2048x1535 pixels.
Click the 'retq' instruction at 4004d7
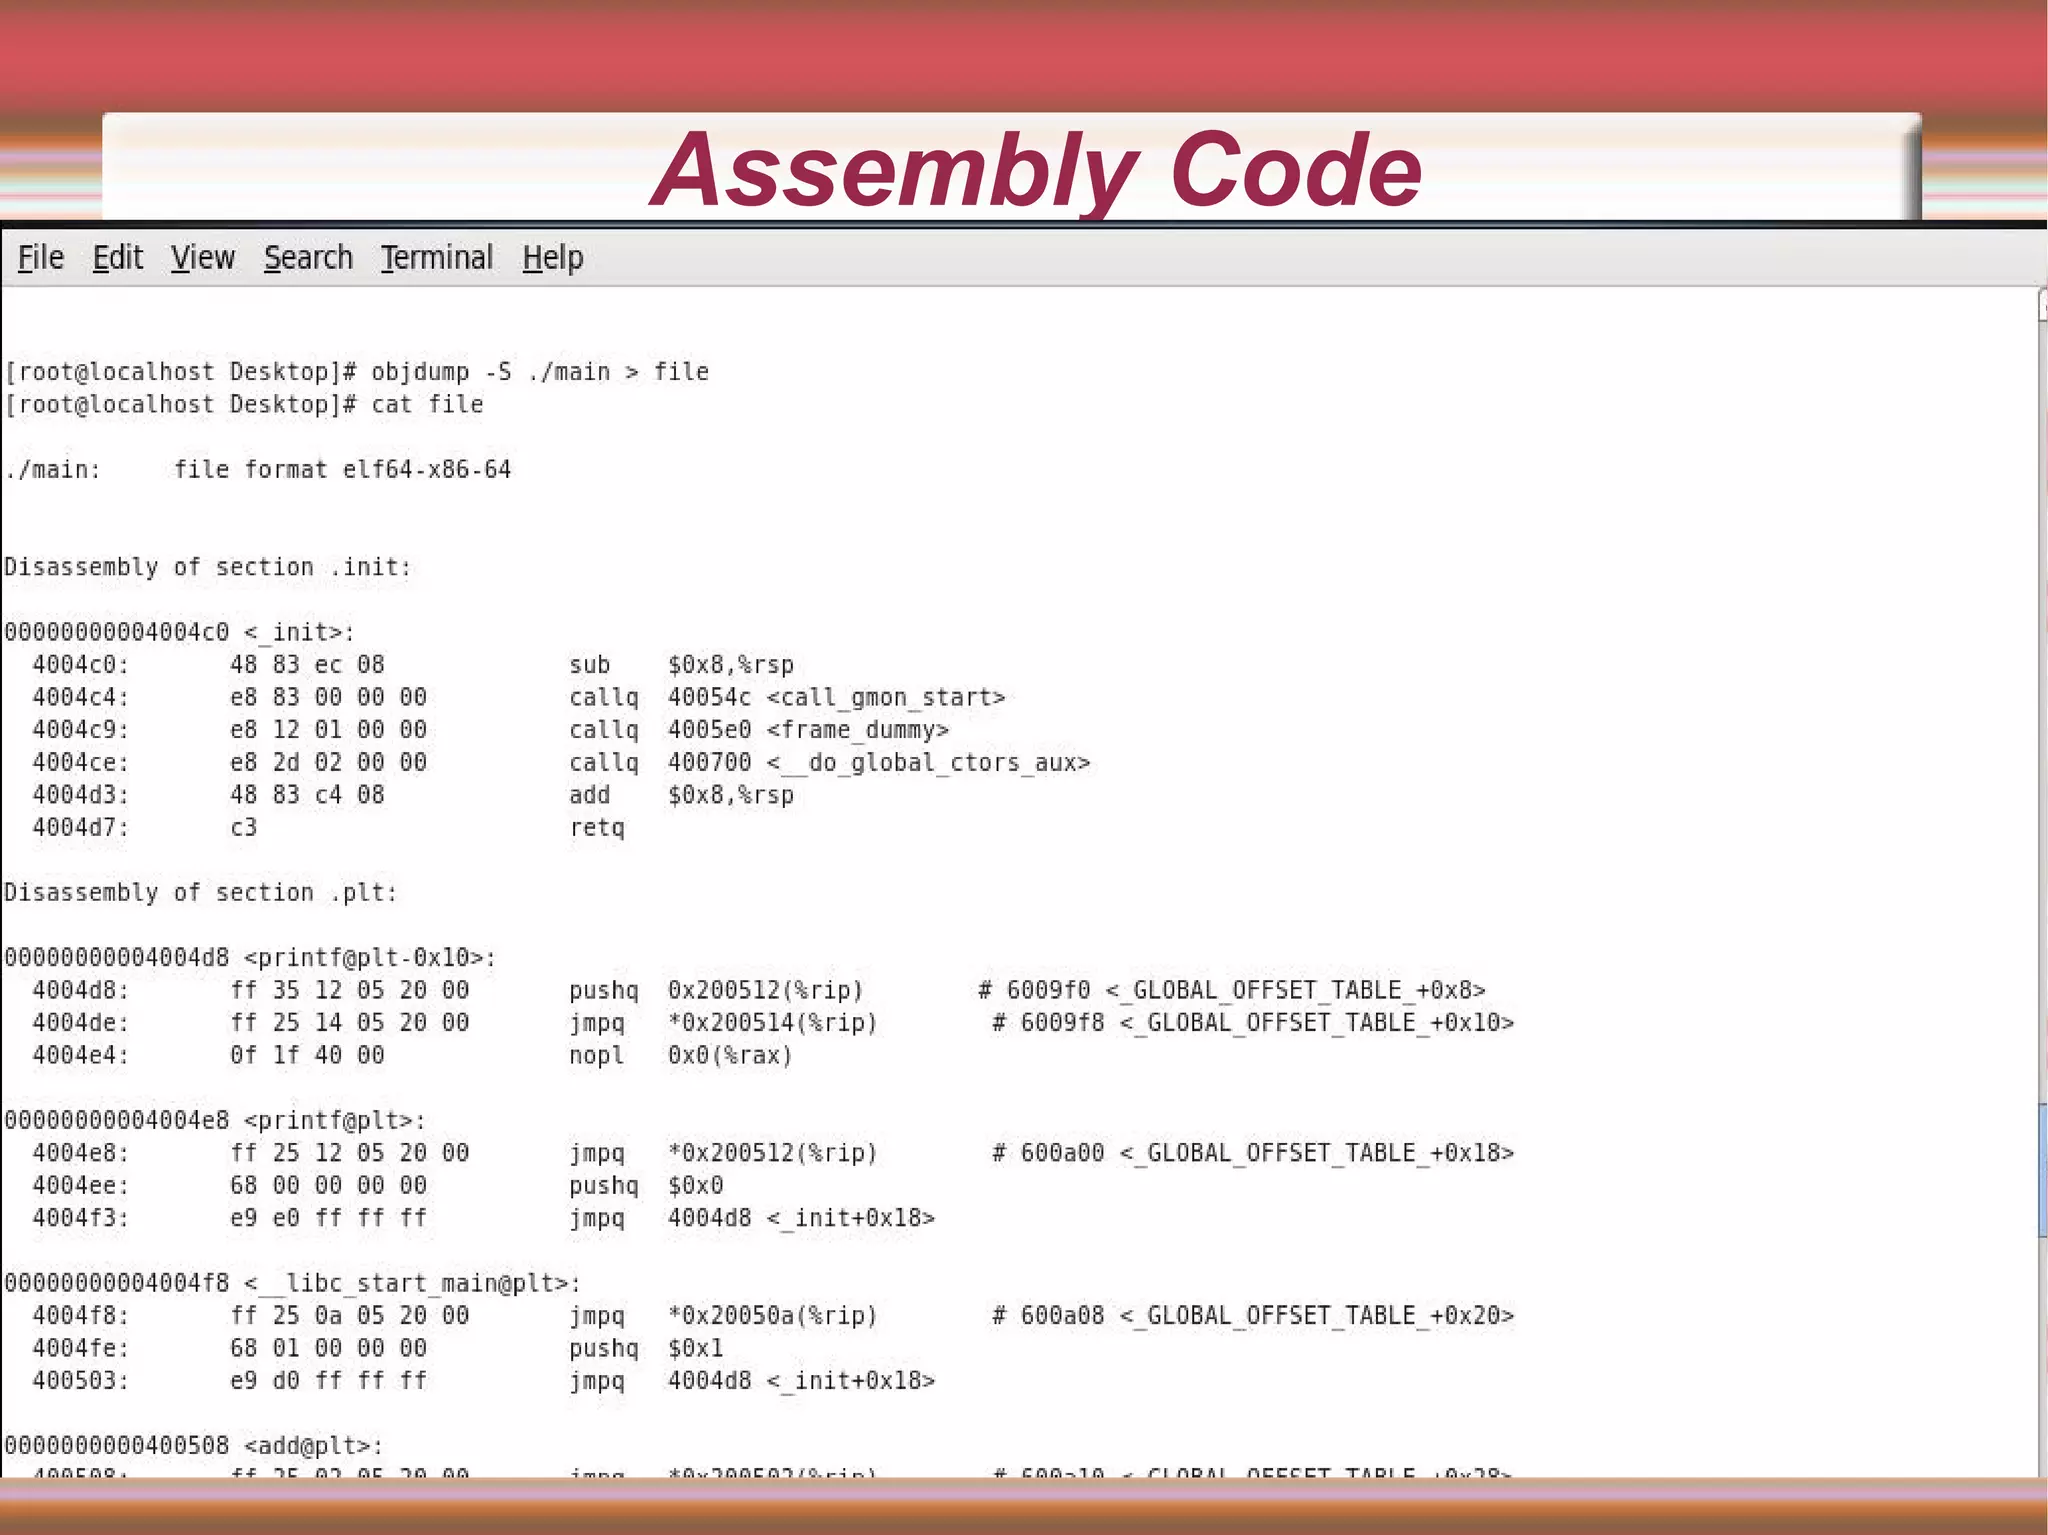click(597, 827)
